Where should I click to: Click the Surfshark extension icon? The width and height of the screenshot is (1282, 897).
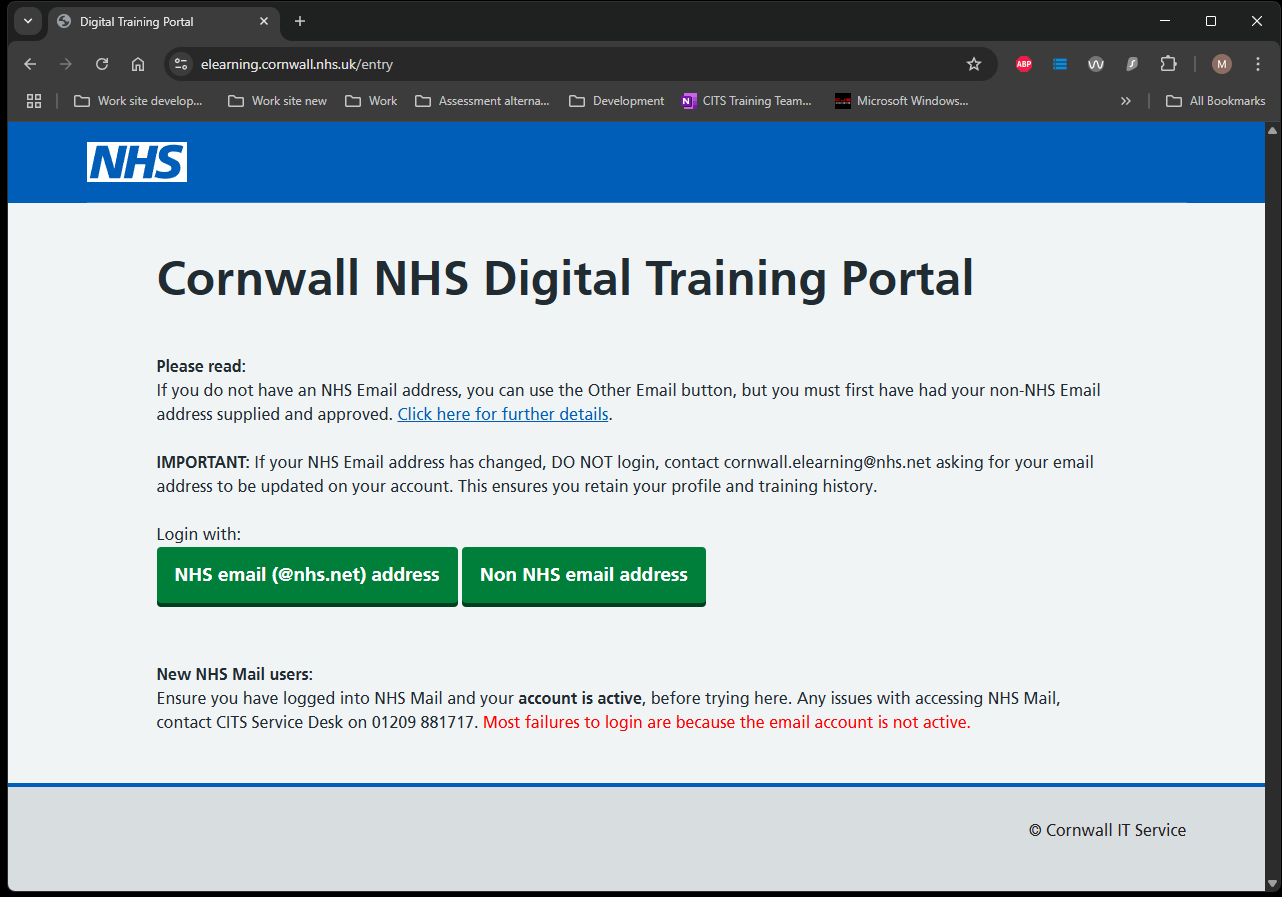click(1131, 63)
